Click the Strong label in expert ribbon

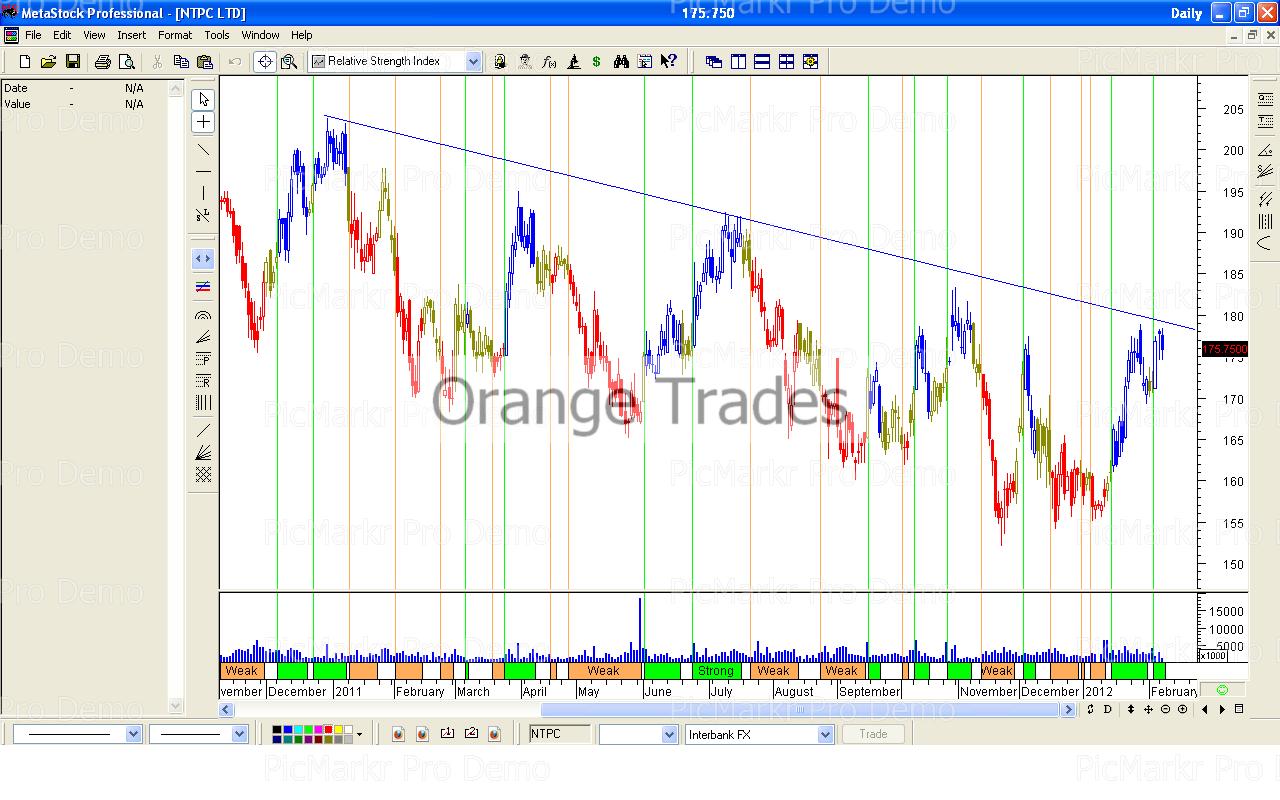coord(716,671)
